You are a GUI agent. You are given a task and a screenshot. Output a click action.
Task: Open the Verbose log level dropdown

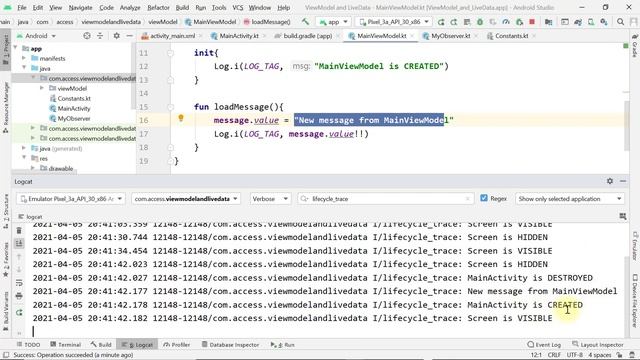pyautogui.click(x=270, y=199)
